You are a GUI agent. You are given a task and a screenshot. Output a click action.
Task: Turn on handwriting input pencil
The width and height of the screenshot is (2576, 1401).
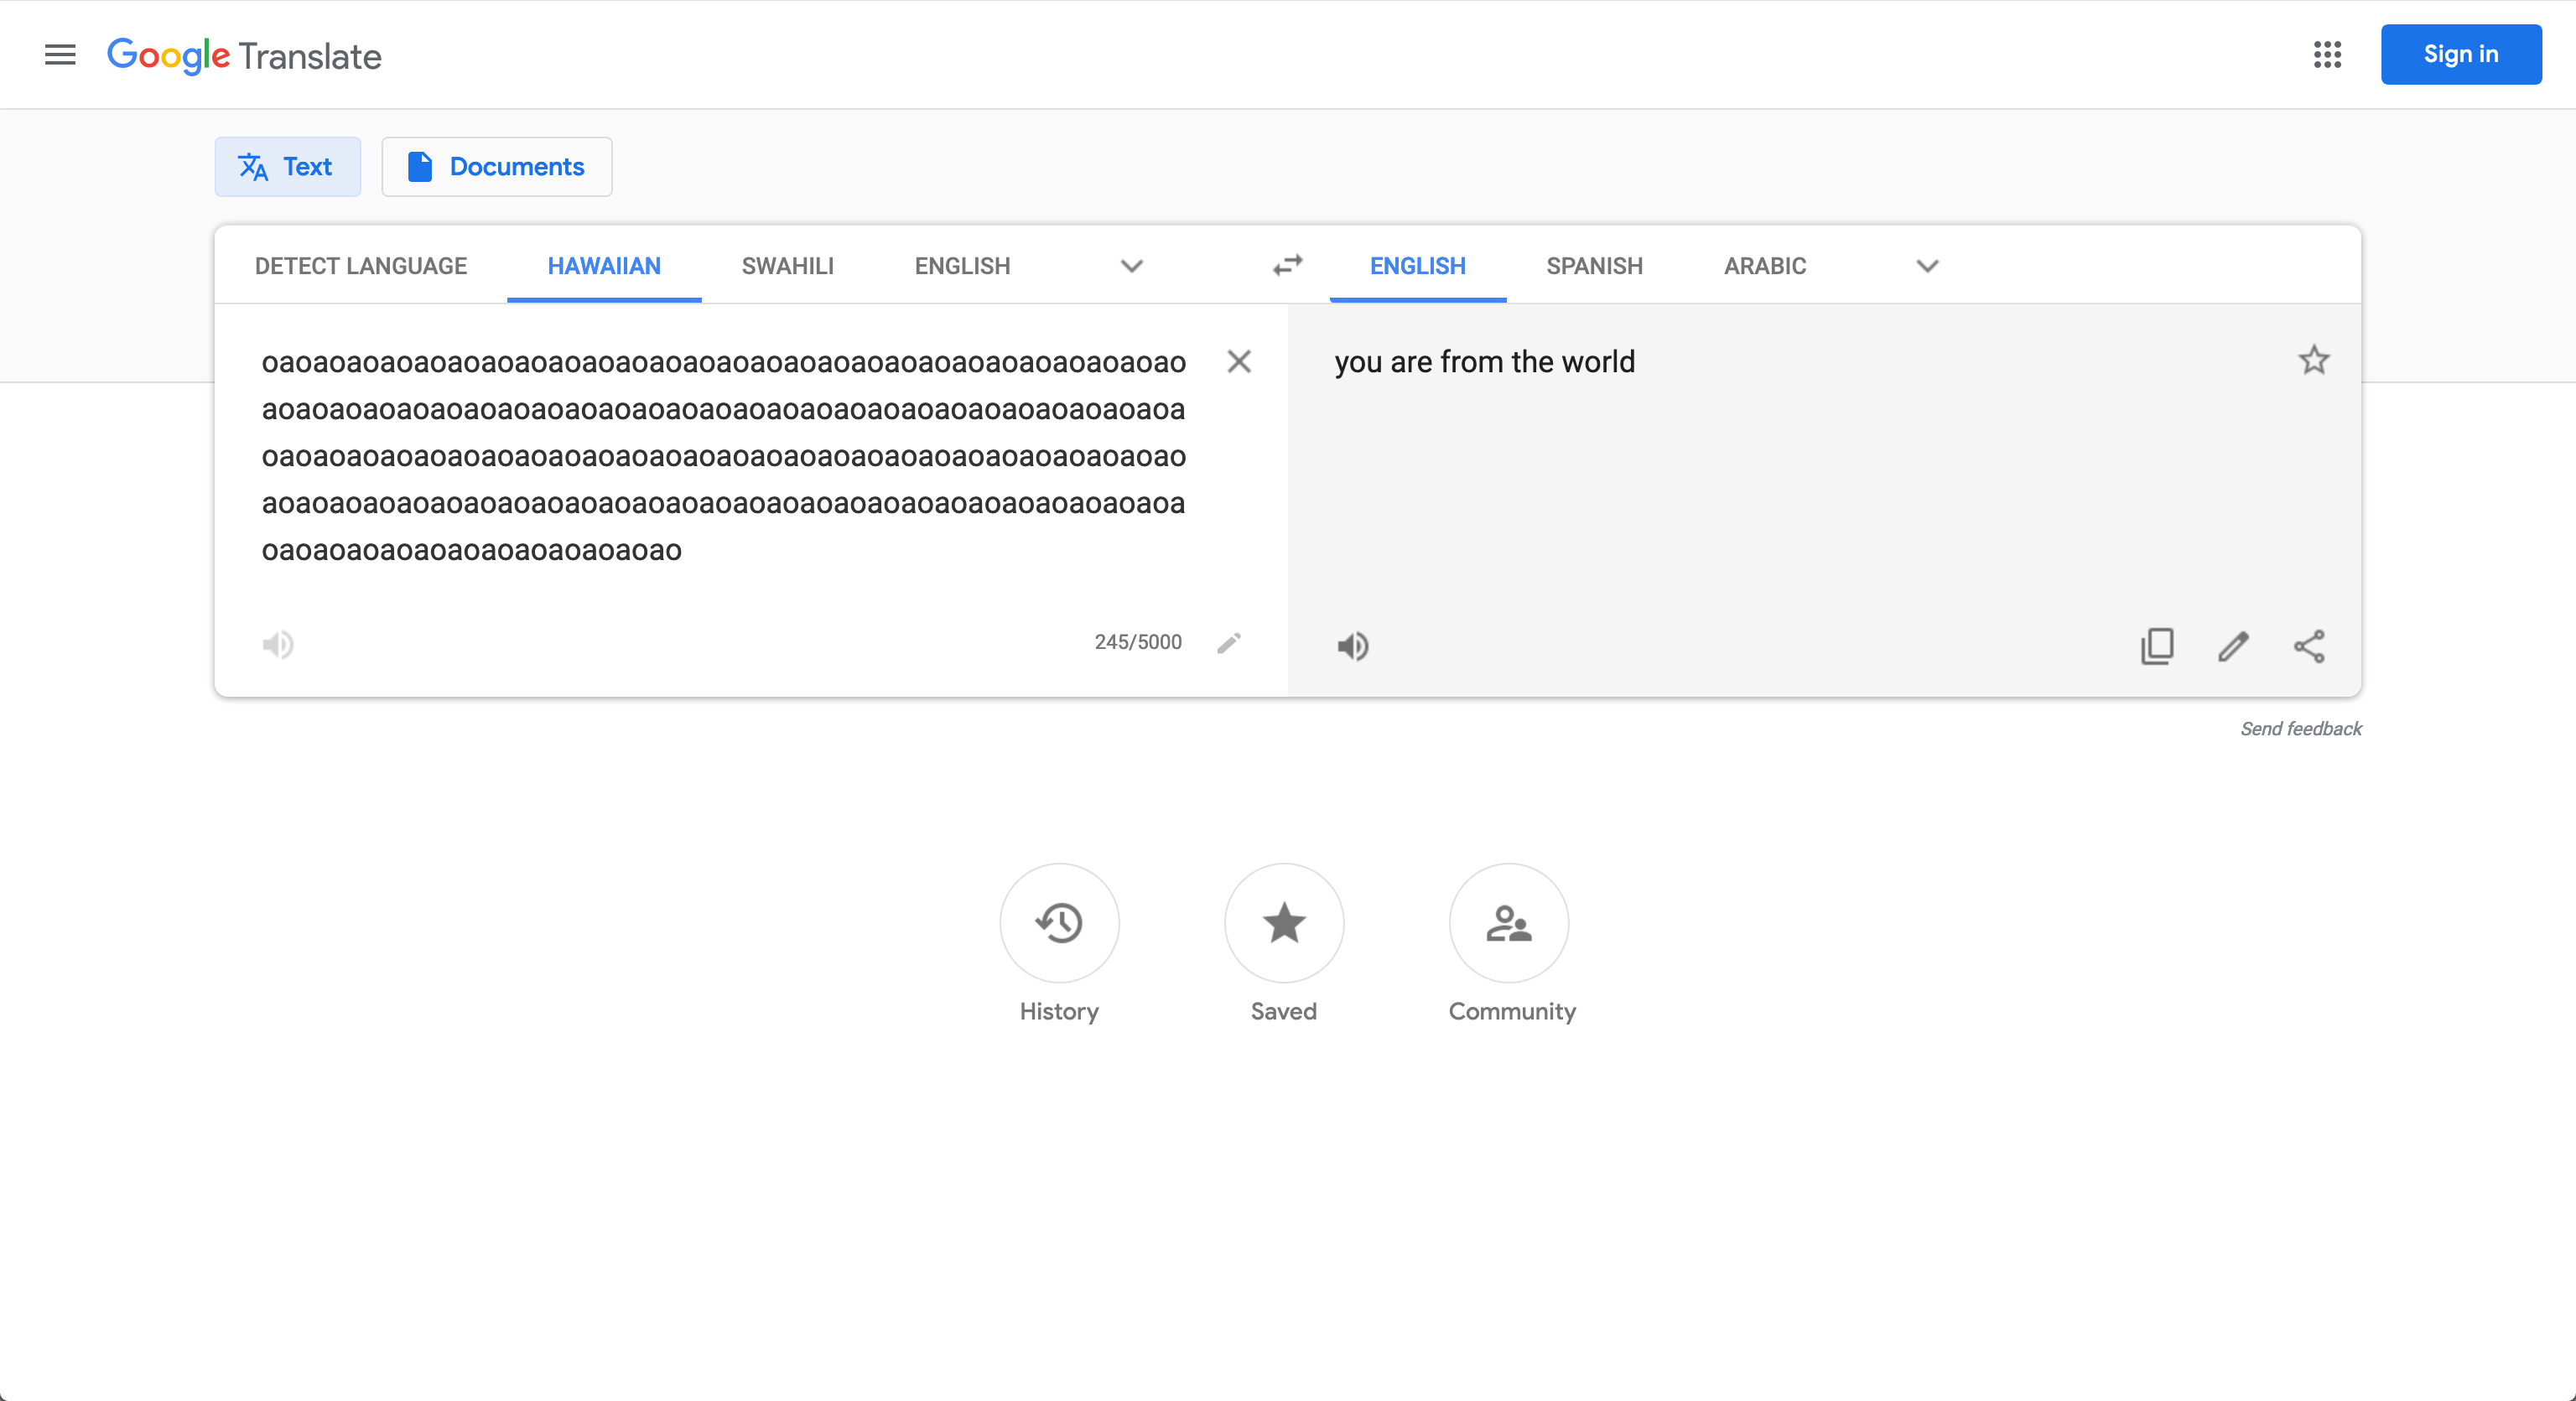coord(1229,642)
